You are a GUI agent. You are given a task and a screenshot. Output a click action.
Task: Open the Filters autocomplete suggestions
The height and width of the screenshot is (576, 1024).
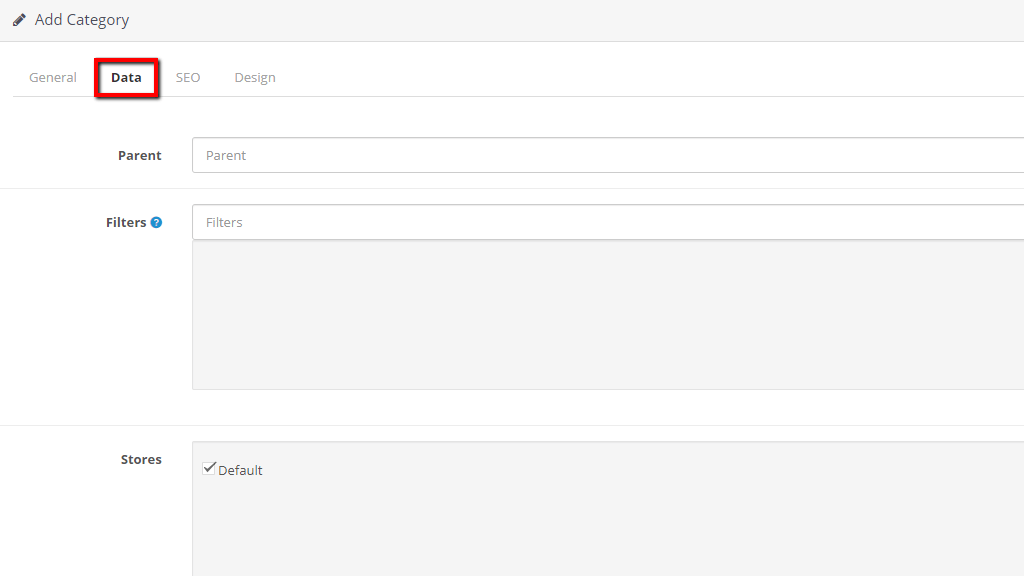pyautogui.click(x=500, y=221)
